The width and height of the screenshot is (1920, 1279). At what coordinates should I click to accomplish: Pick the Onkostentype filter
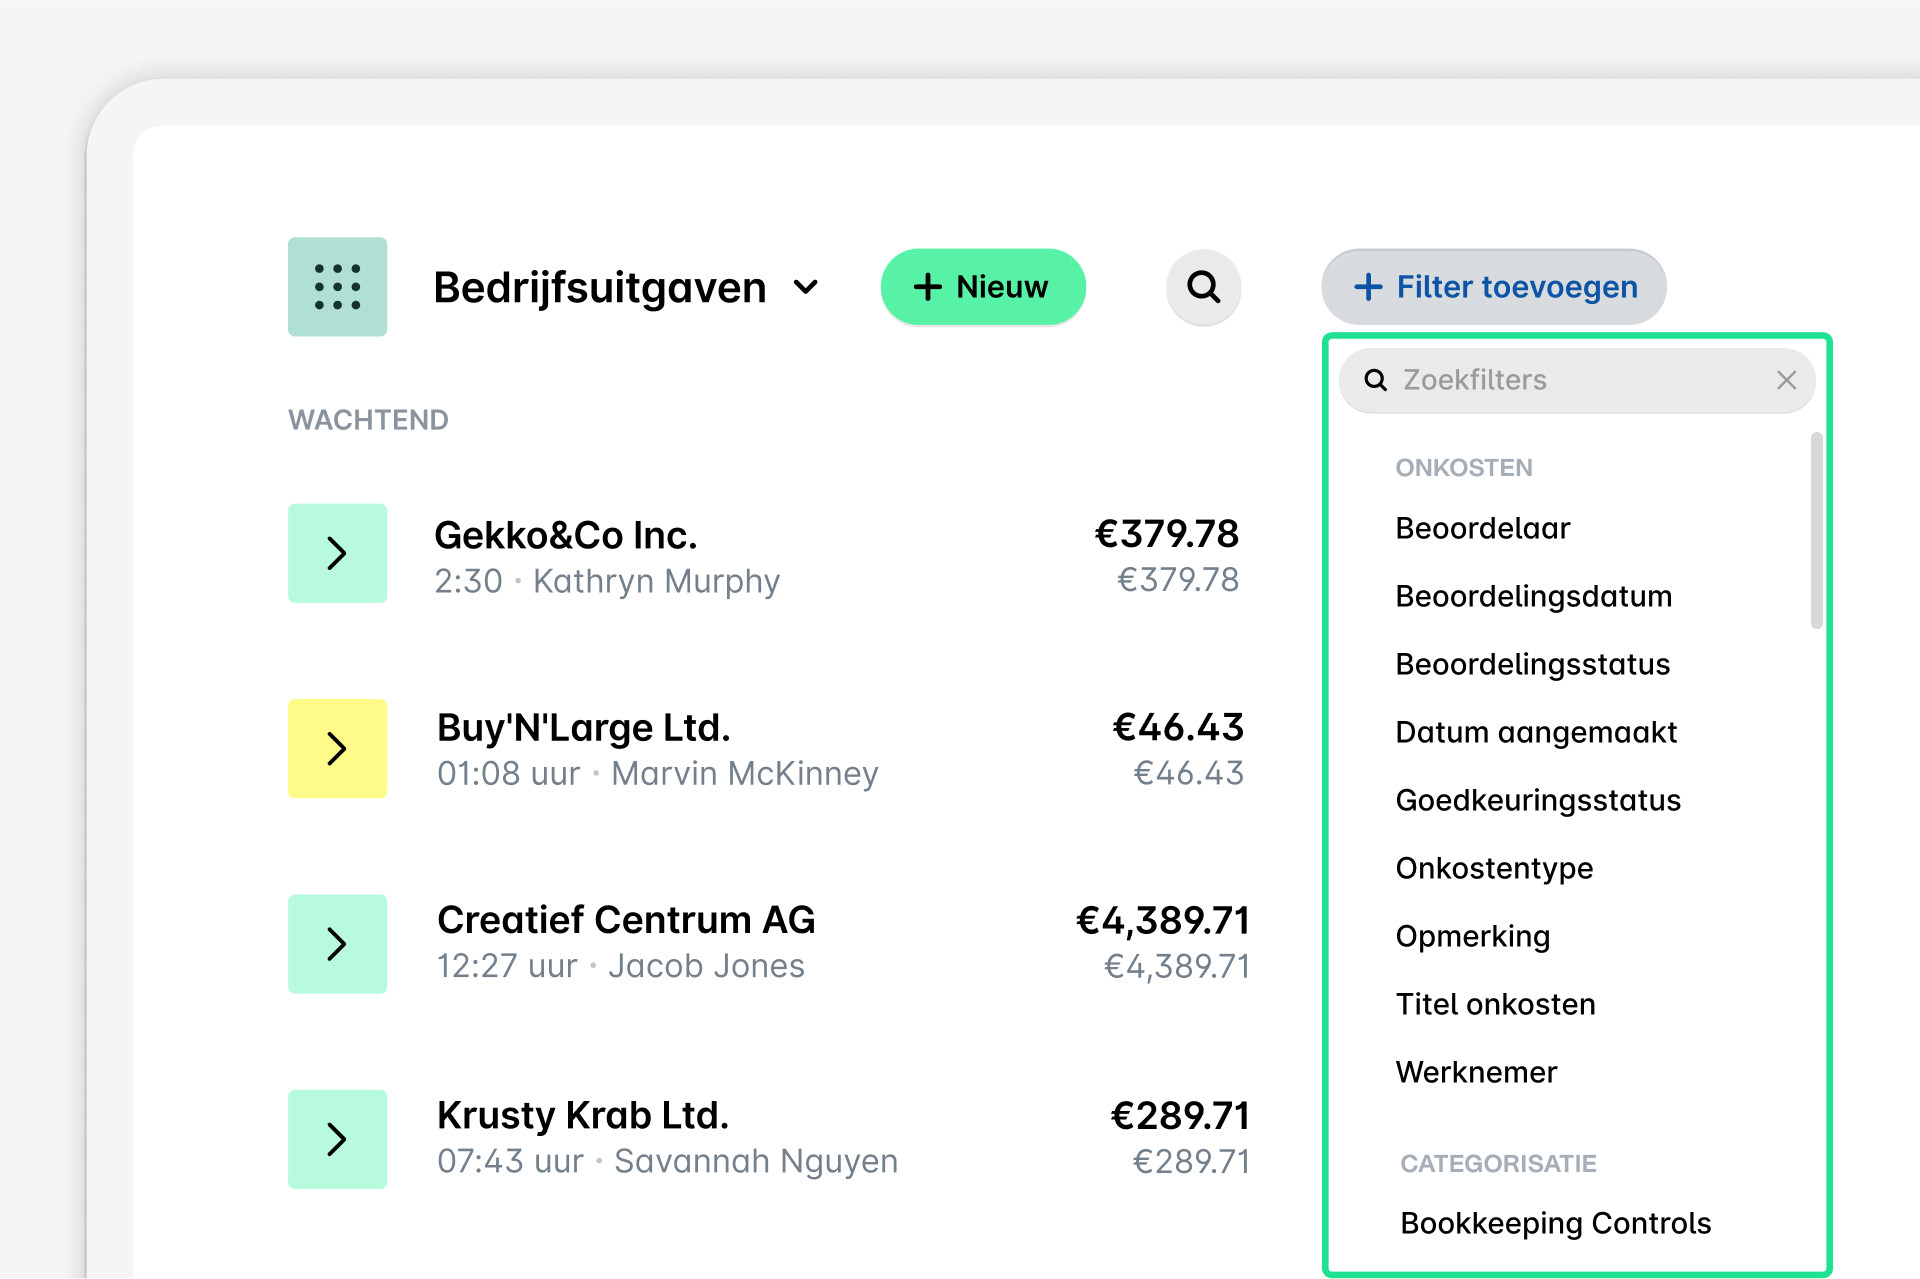(1494, 868)
